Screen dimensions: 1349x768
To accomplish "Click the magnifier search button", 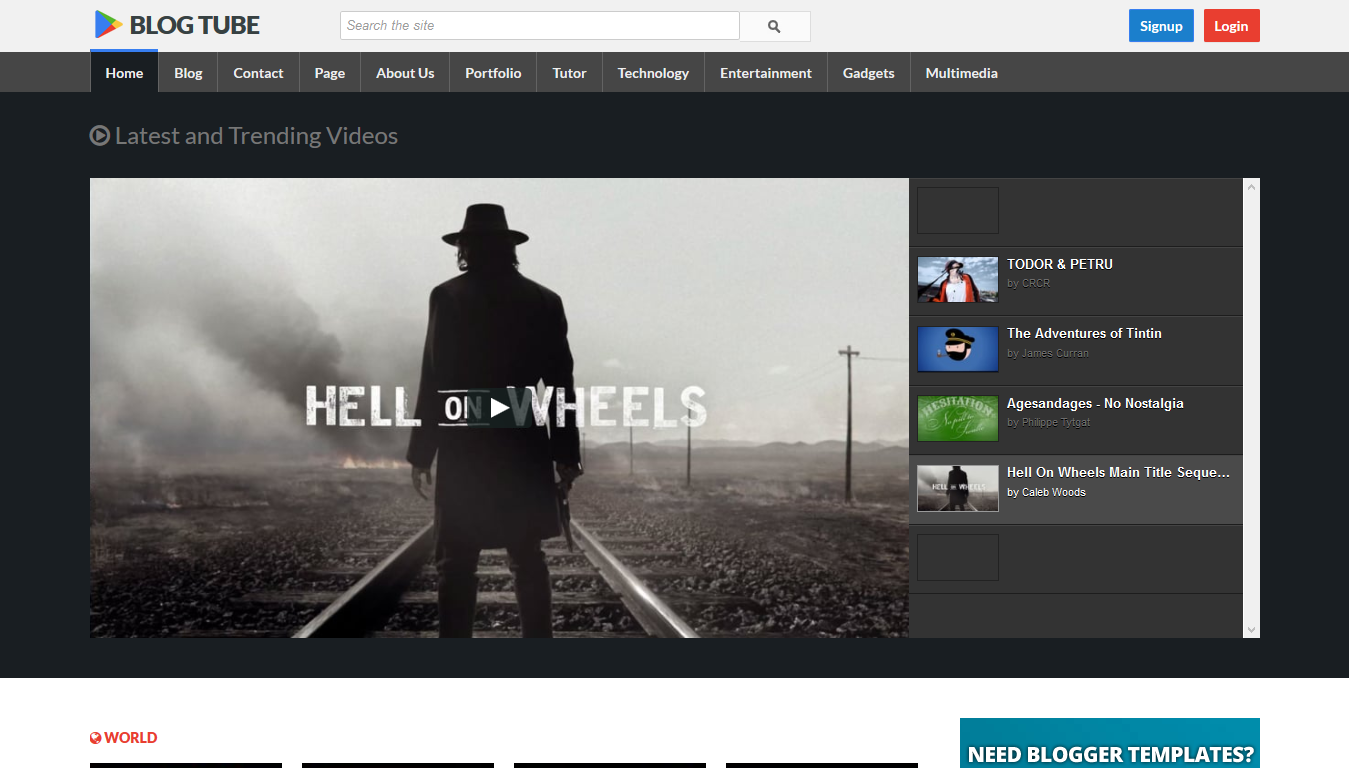I will 774,26.
